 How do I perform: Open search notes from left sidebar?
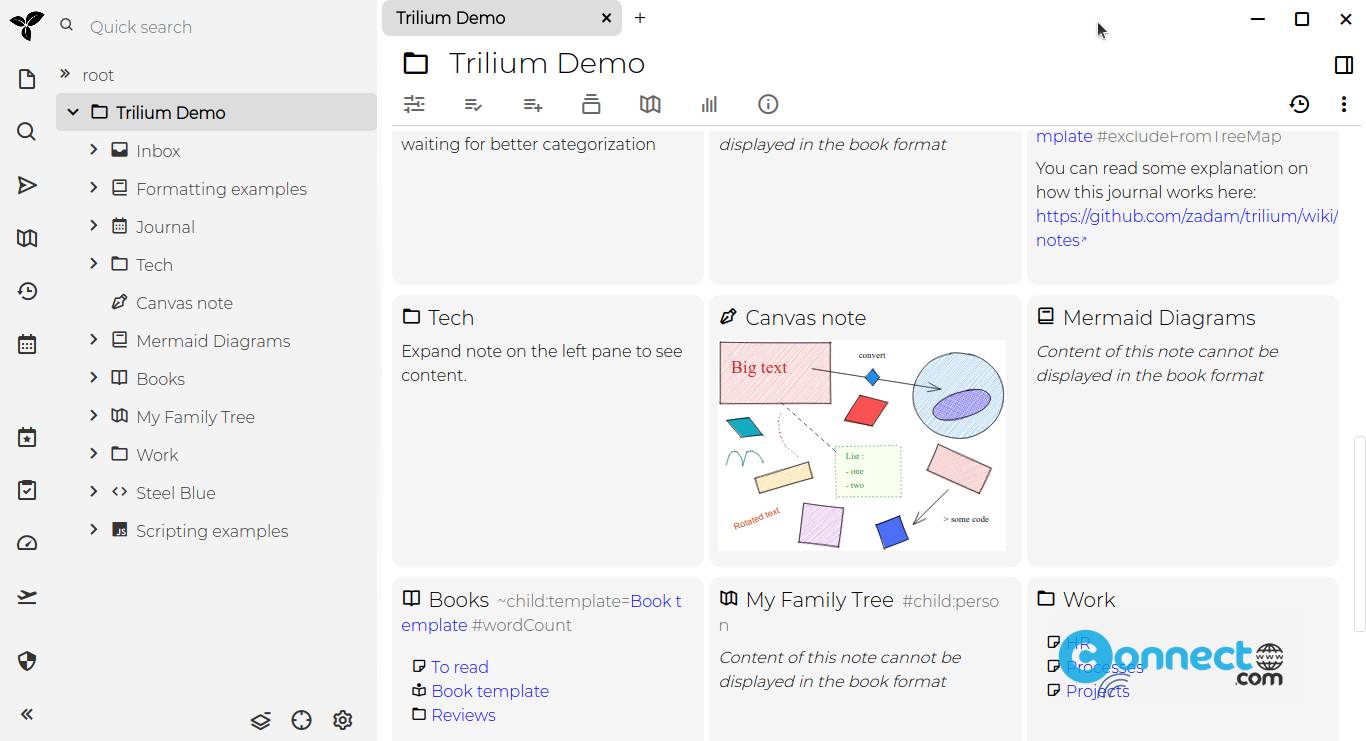click(x=27, y=132)
